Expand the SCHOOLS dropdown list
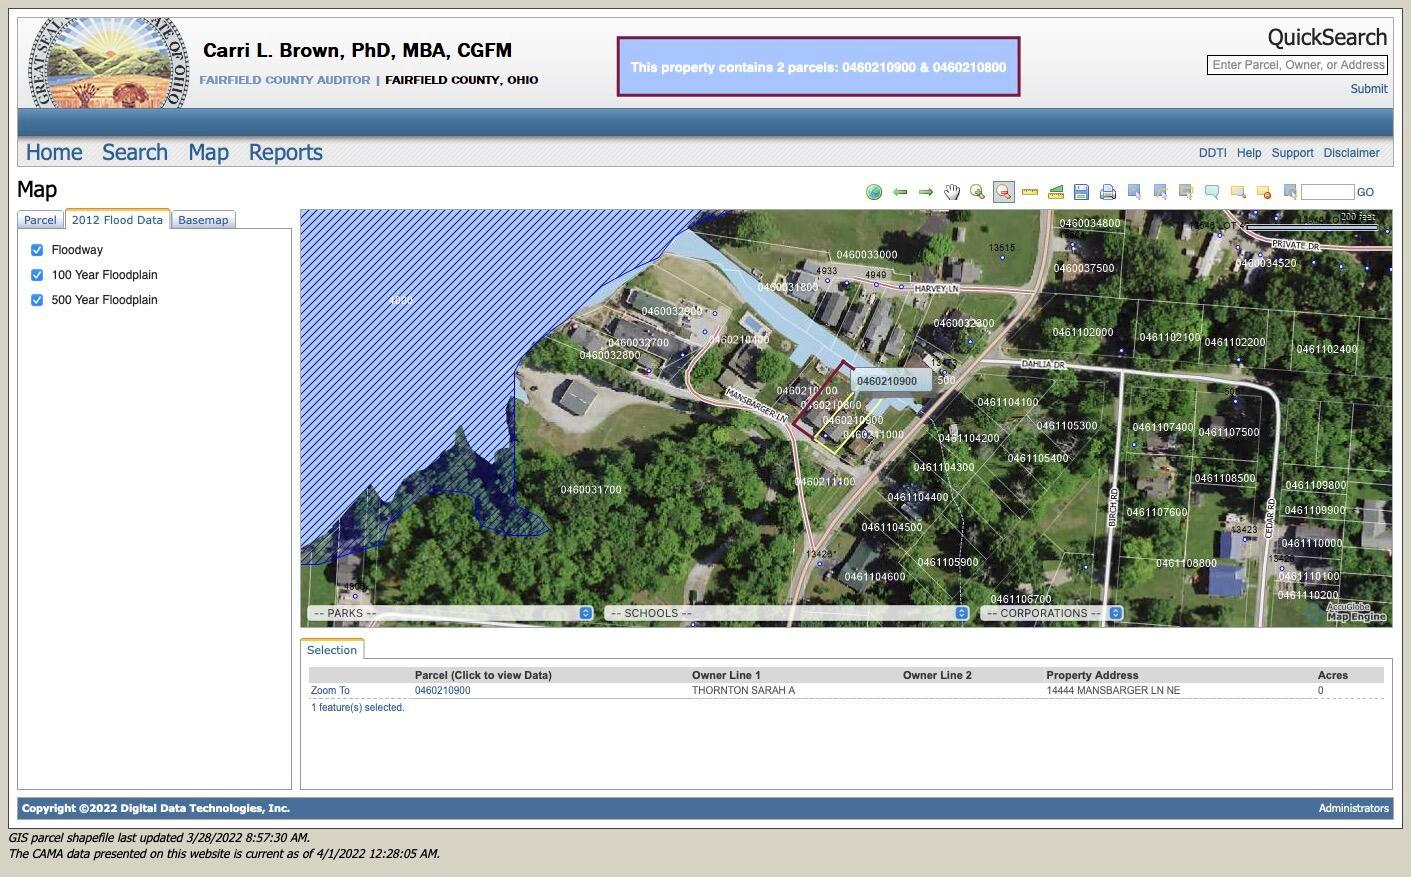 [788, 613]
